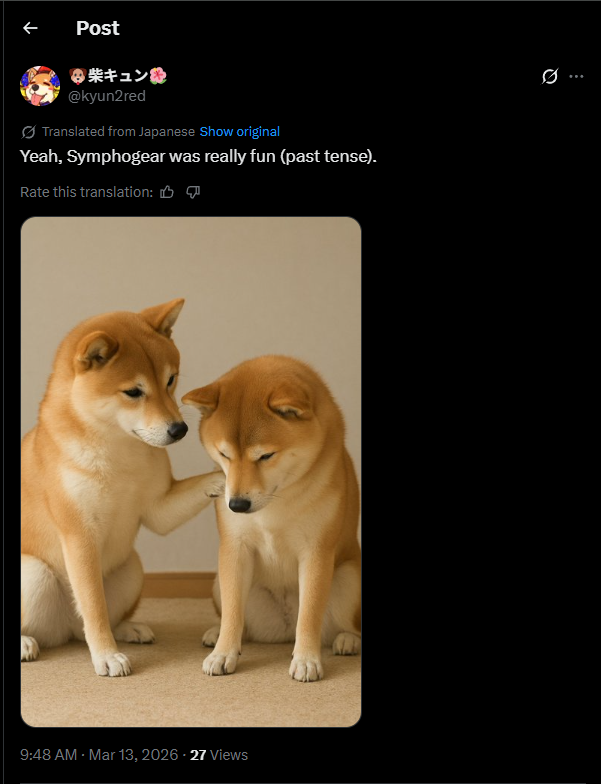Click the 9:48 AM Mar 13, 2026 timestamp
The image size is (601, 784).
pyautogui.click(x=99, y=754)
